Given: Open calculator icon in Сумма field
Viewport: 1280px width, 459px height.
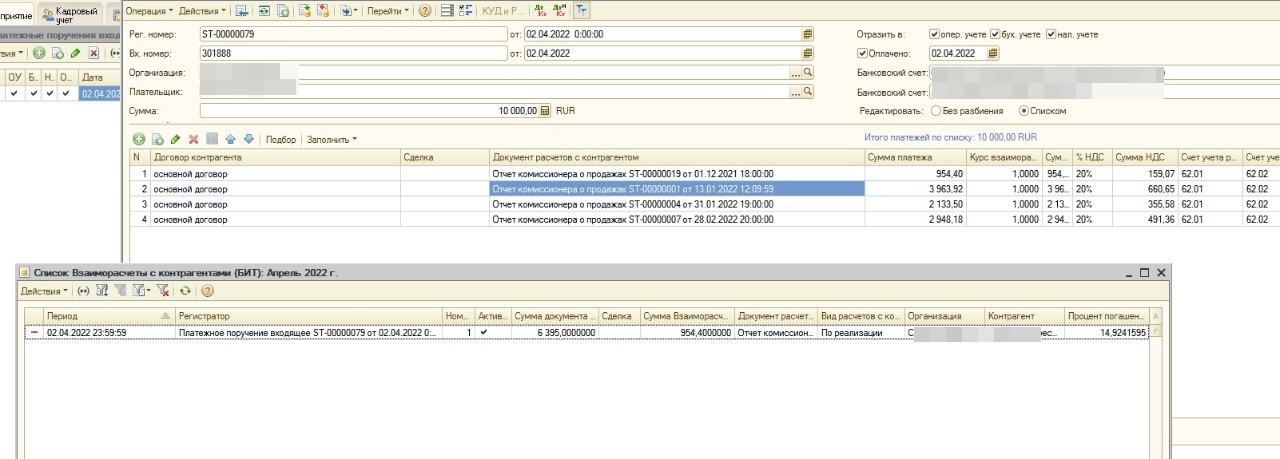Looking at the screenshot, I should click(545, 111).
